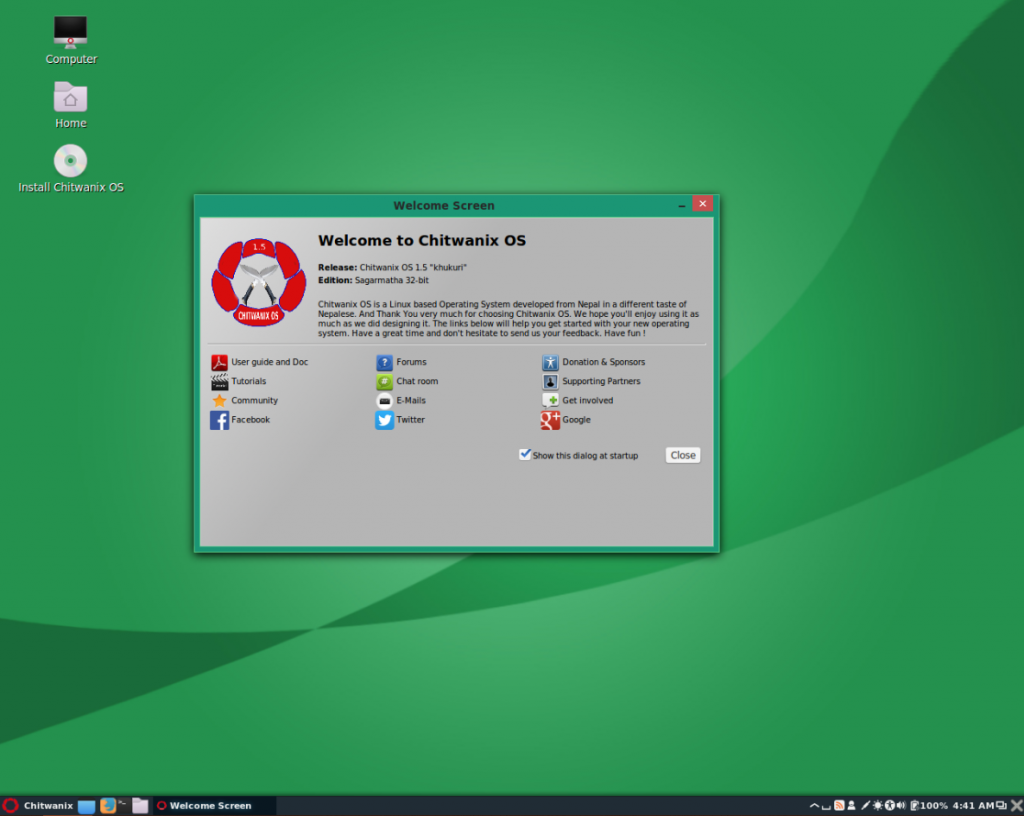Open the Facebook icon
Image resolution: width=1024 pixels, height=816 pixels.
pos(219,420)
